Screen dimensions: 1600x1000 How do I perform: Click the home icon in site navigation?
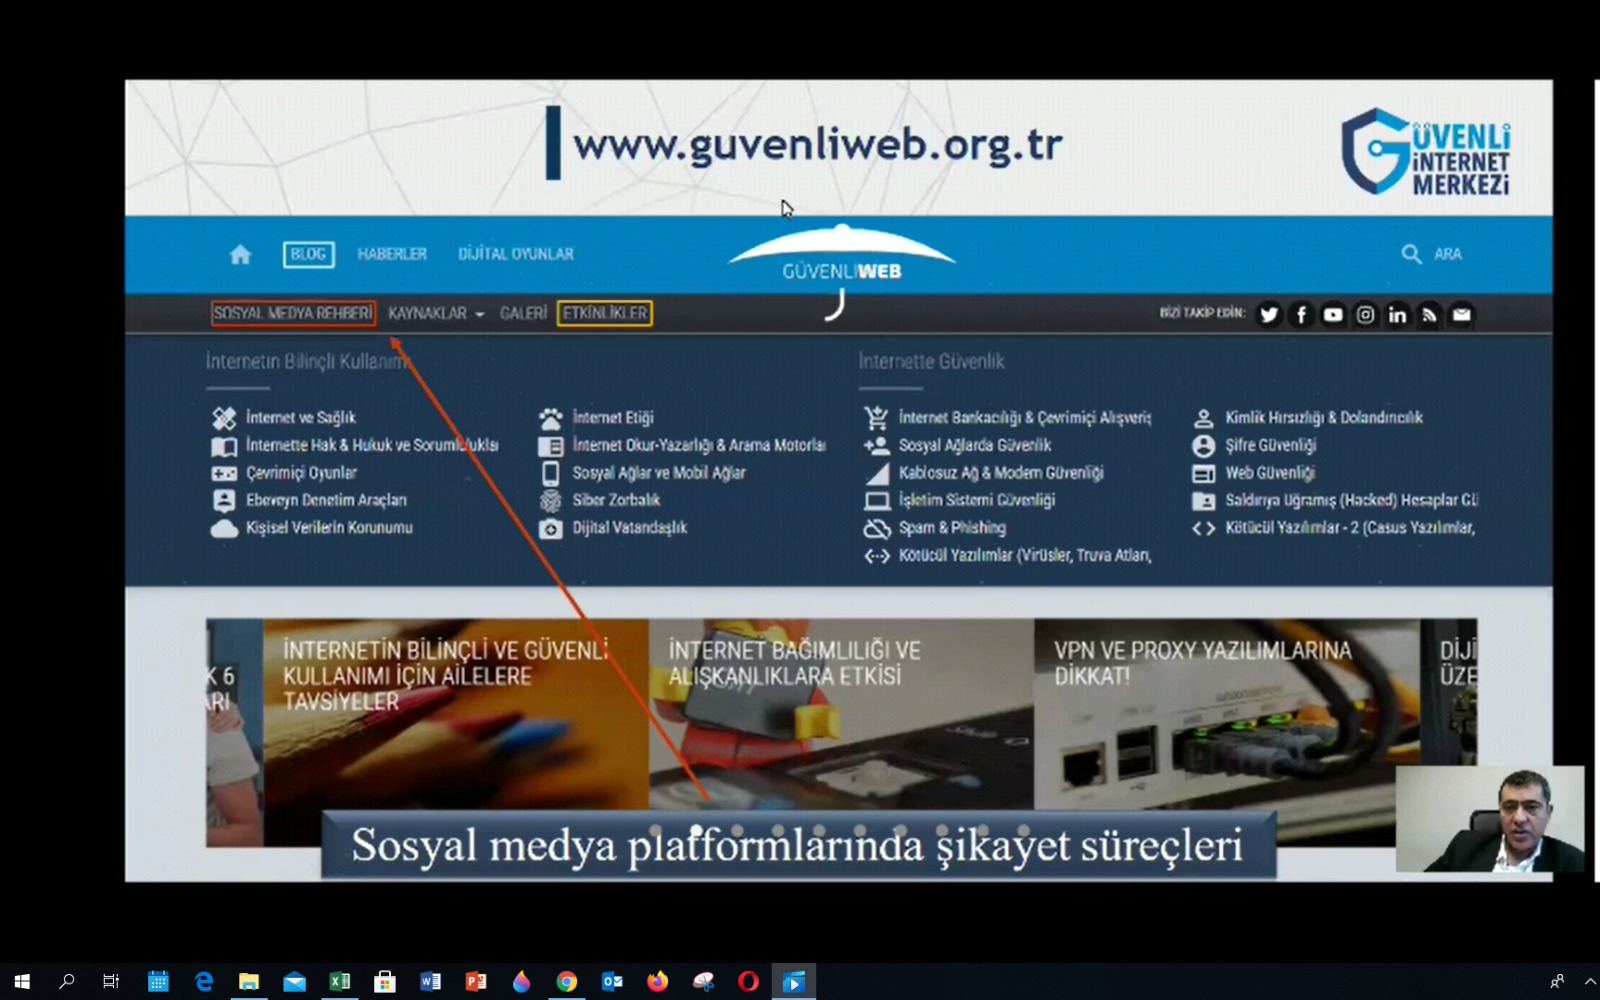point(240,255)
